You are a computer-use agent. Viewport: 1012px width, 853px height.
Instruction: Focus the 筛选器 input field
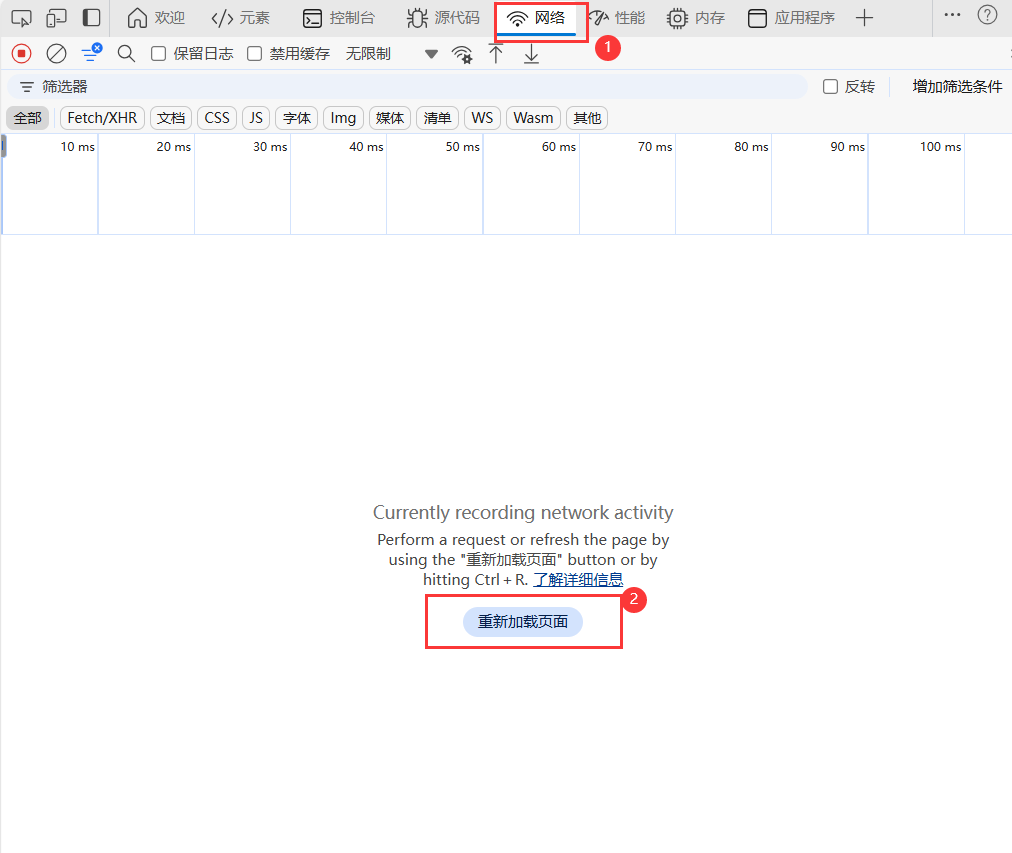click(x=407, y=86)
